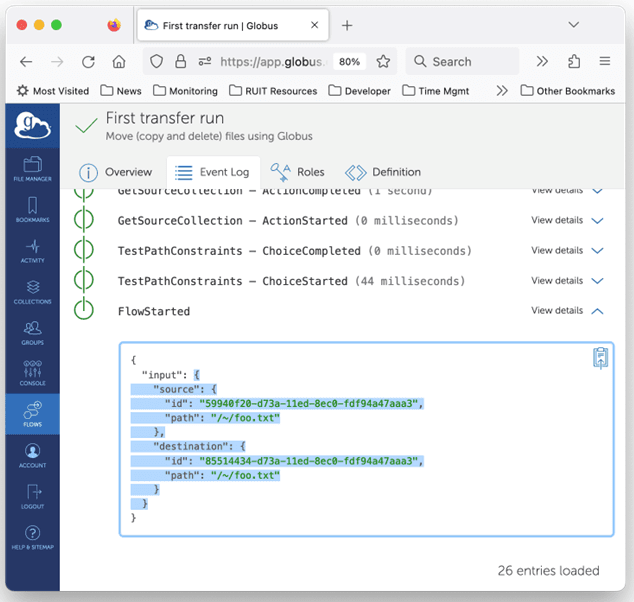
Task: Go back in browser history
Action: pyautogui.click(x=26, y=61)
